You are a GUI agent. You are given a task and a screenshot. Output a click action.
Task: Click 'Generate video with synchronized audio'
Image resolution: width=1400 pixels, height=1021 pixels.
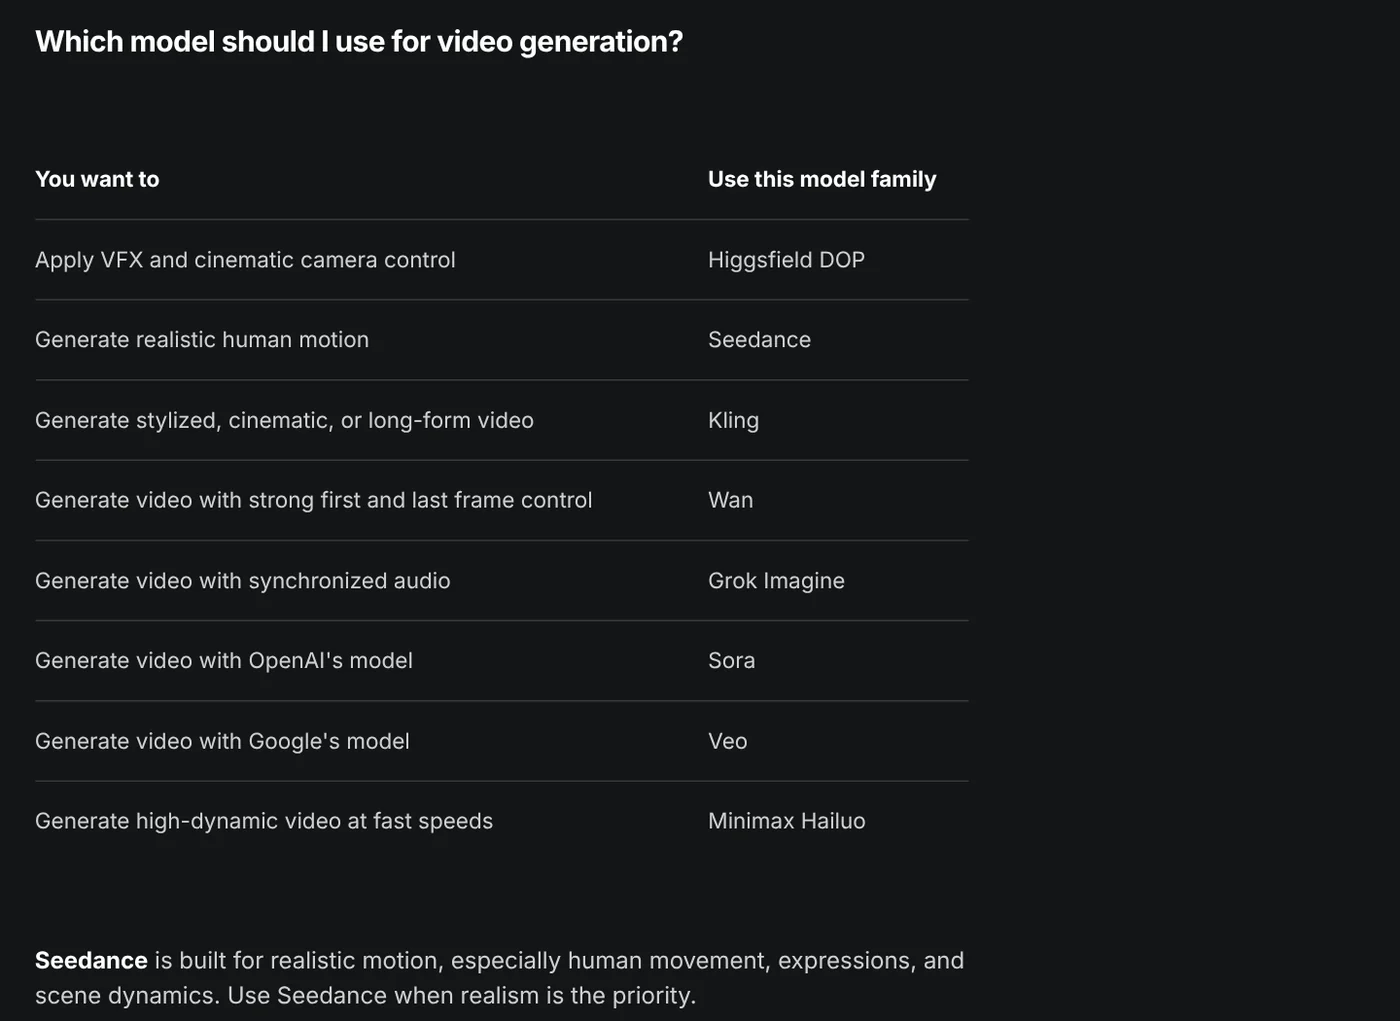point(242,581)
